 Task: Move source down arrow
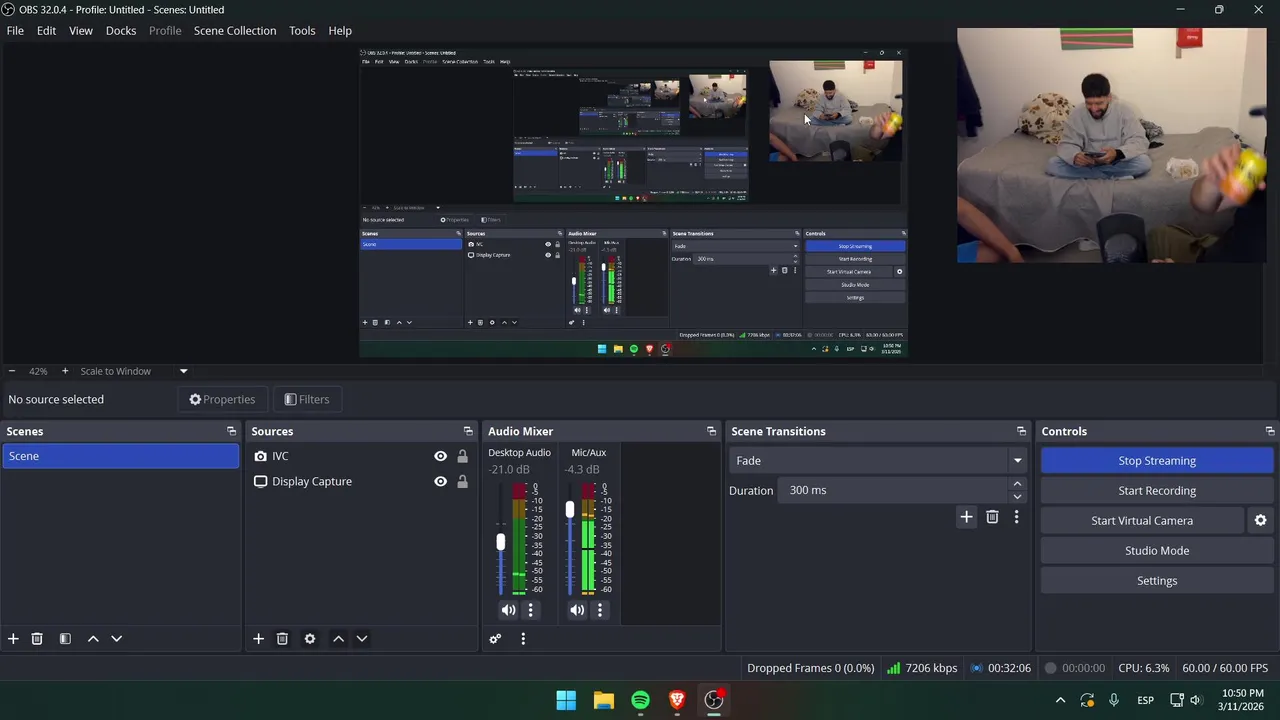point(362,638)
